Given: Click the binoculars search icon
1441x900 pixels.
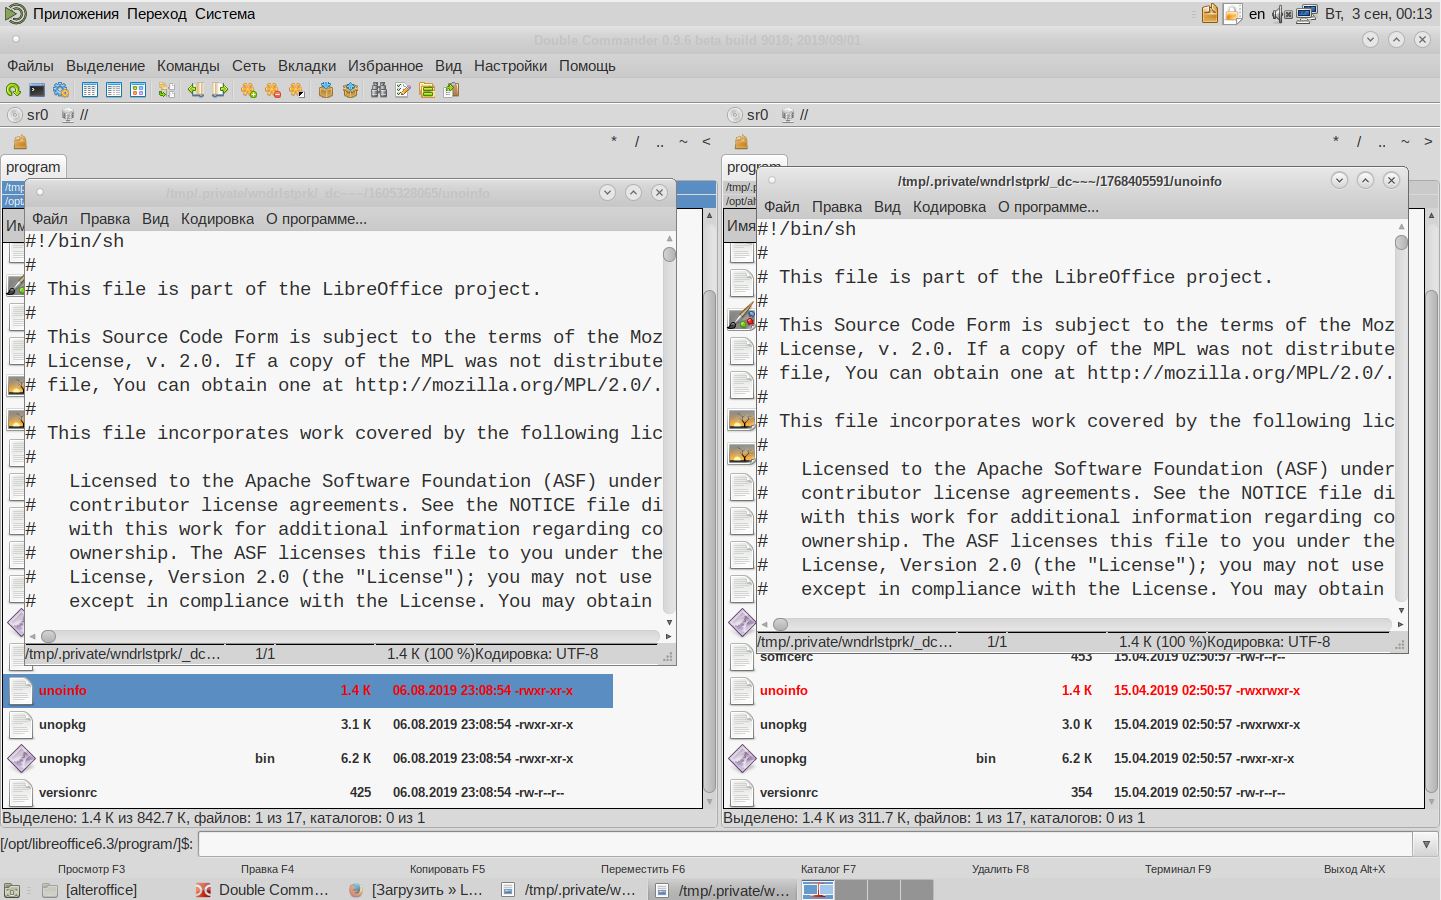Looking at the screenshot, I should coord(378,90).
